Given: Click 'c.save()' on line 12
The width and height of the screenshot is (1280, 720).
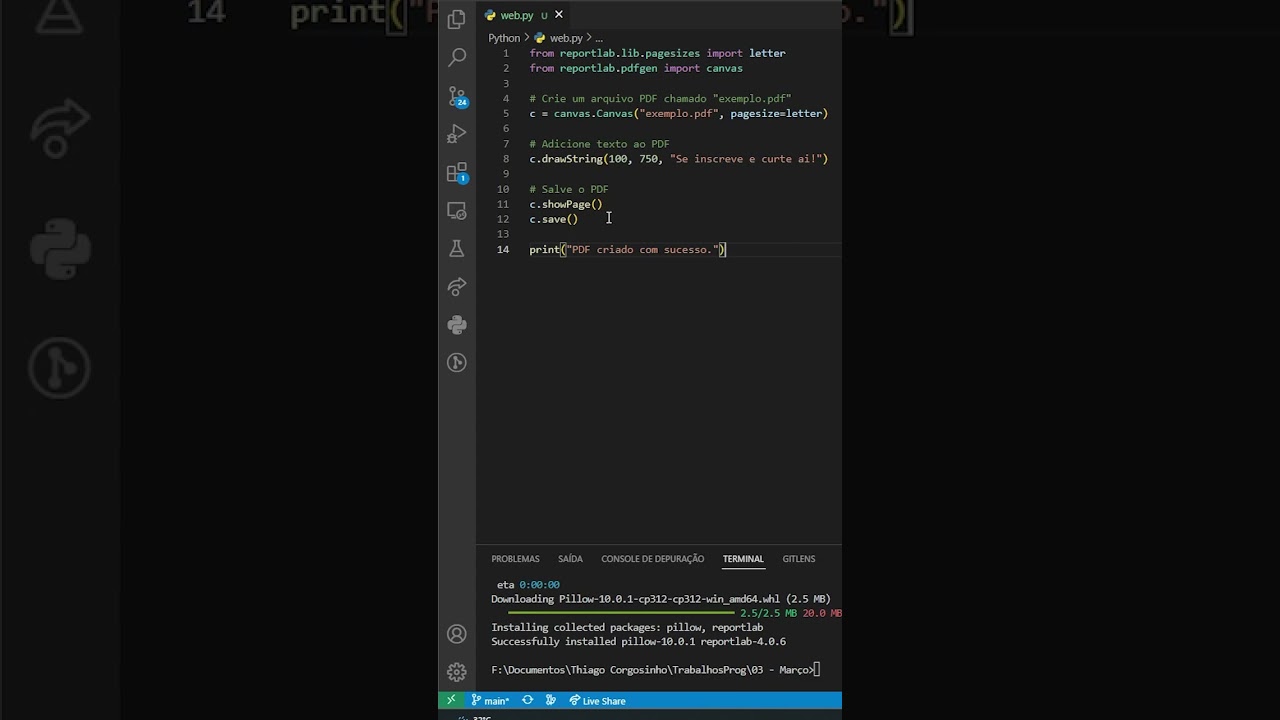Looking at the screenshot, I should pyautogui.click(x=553, y=219).
